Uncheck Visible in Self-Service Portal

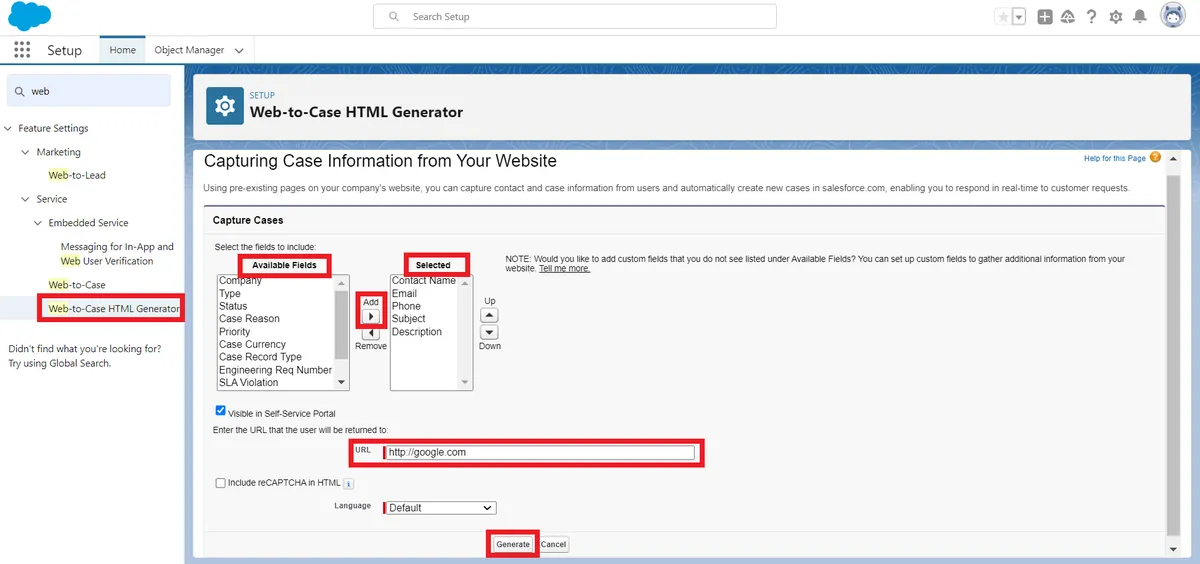[221, 411]
